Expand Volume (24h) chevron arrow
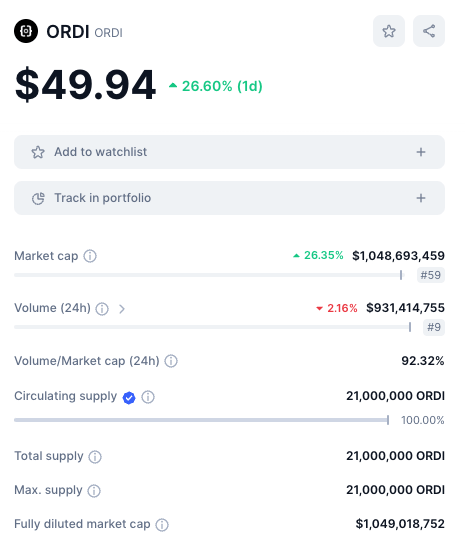The width and height of the screenshot is (465, 552). click(x=122, y=309)
